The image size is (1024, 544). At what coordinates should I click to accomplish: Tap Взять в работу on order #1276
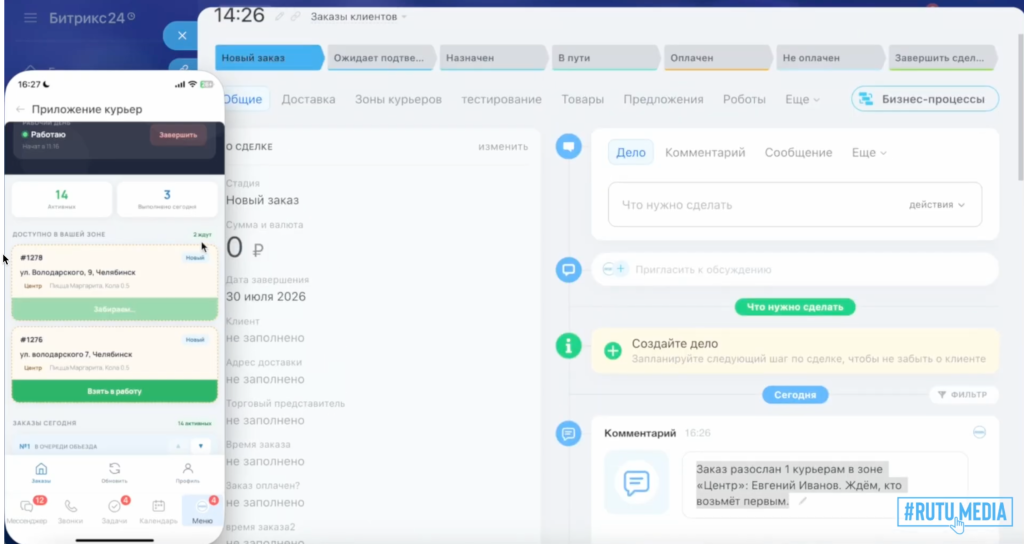114,391
